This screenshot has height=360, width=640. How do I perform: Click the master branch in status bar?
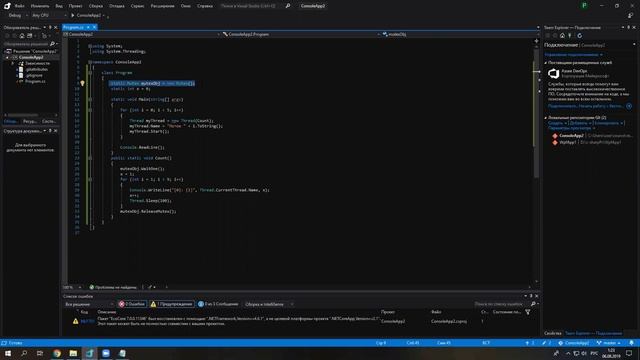pyautogui.click(x=608, y=343)
